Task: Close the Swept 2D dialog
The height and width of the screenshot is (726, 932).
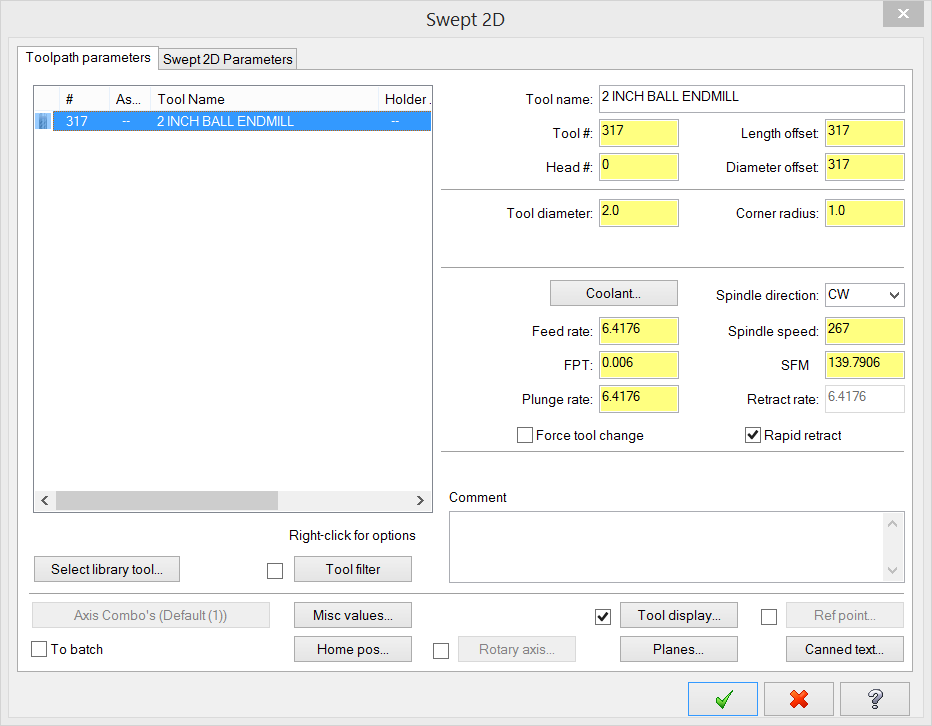Action: point(903,14)
